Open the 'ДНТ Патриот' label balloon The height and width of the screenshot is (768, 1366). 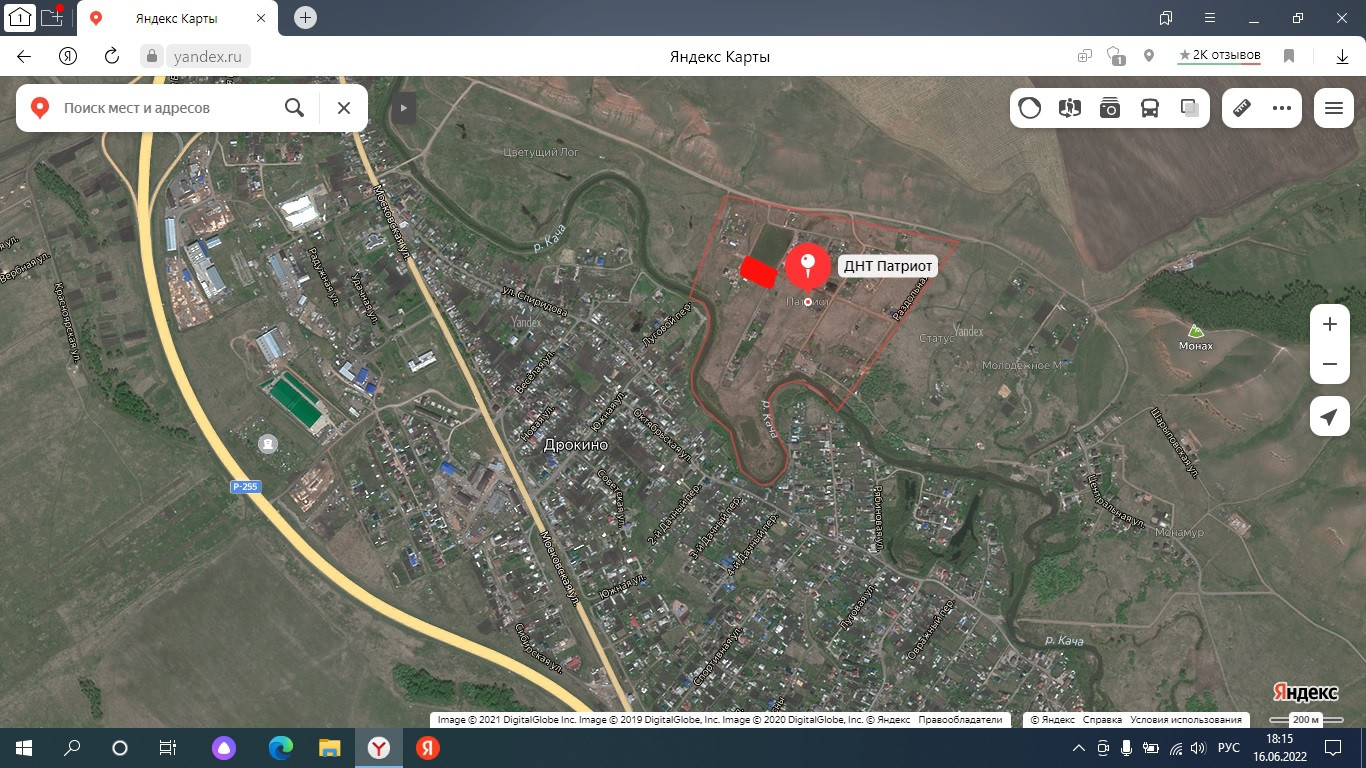[x=888, y=266]
